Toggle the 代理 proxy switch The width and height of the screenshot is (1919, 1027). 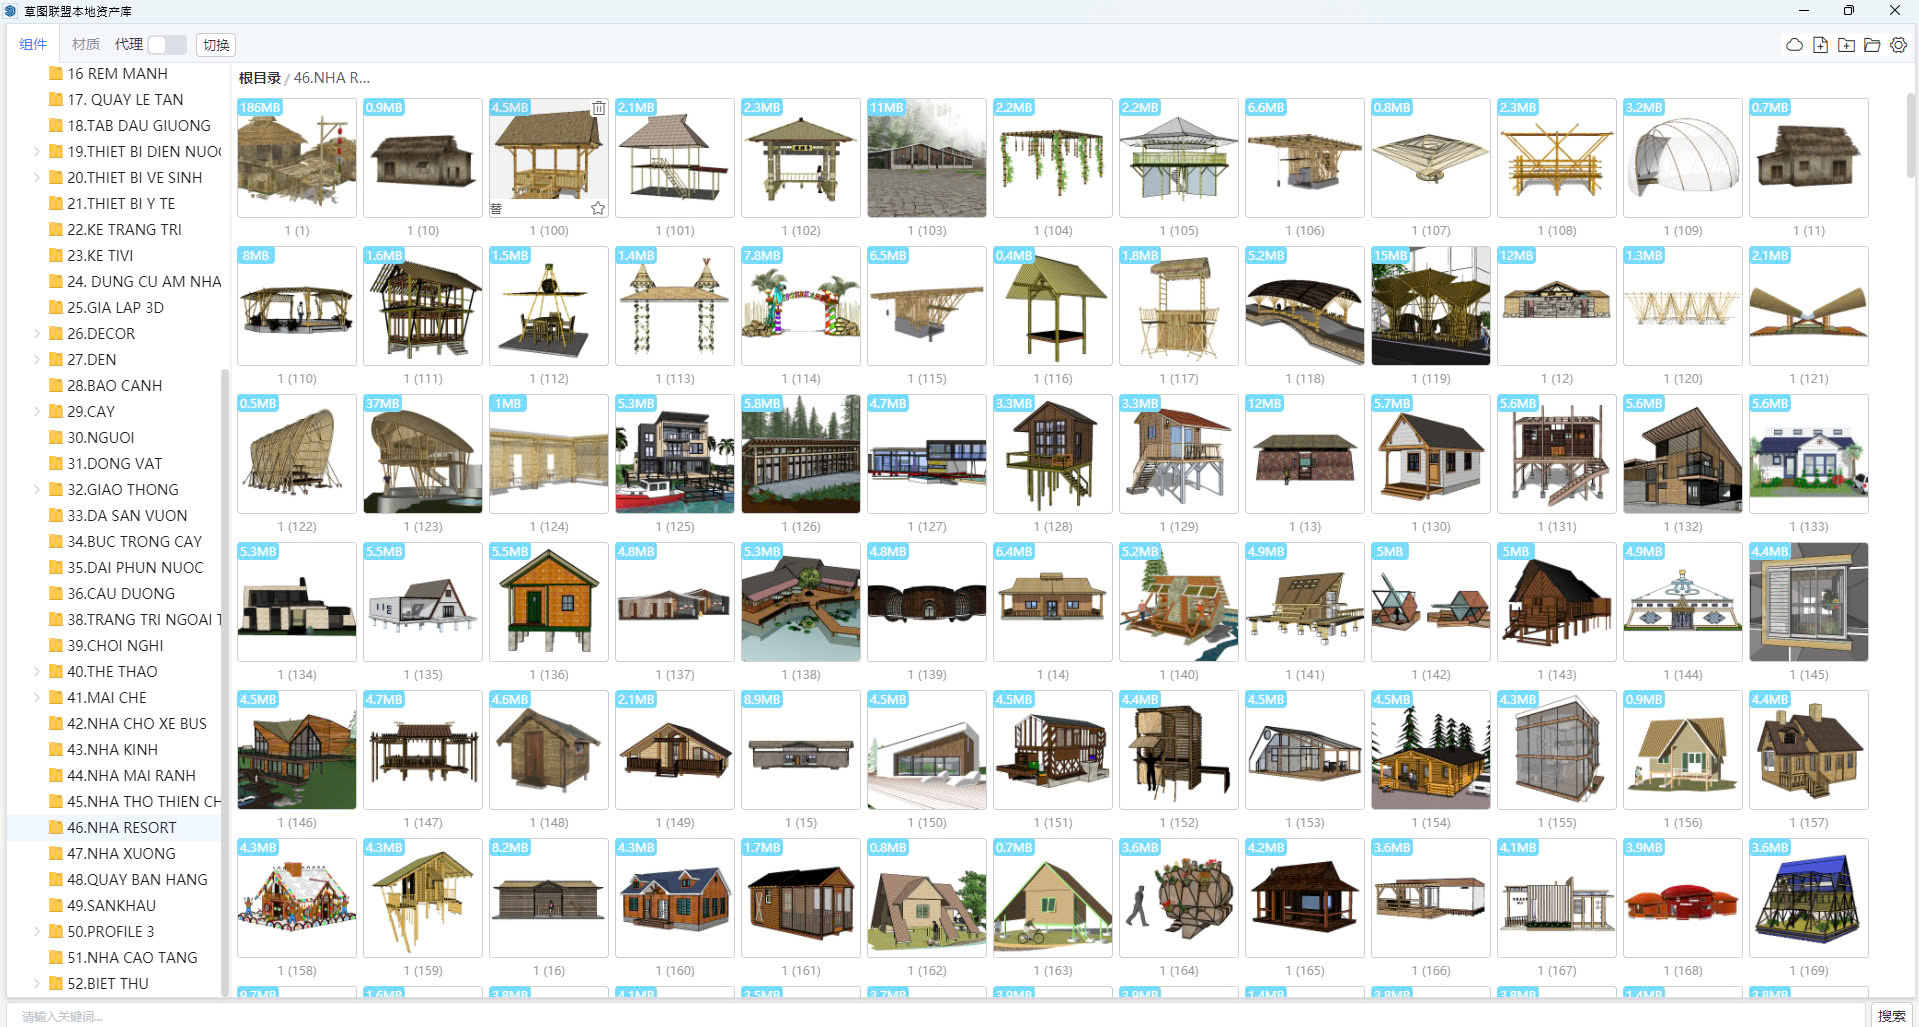click(167, 45)
